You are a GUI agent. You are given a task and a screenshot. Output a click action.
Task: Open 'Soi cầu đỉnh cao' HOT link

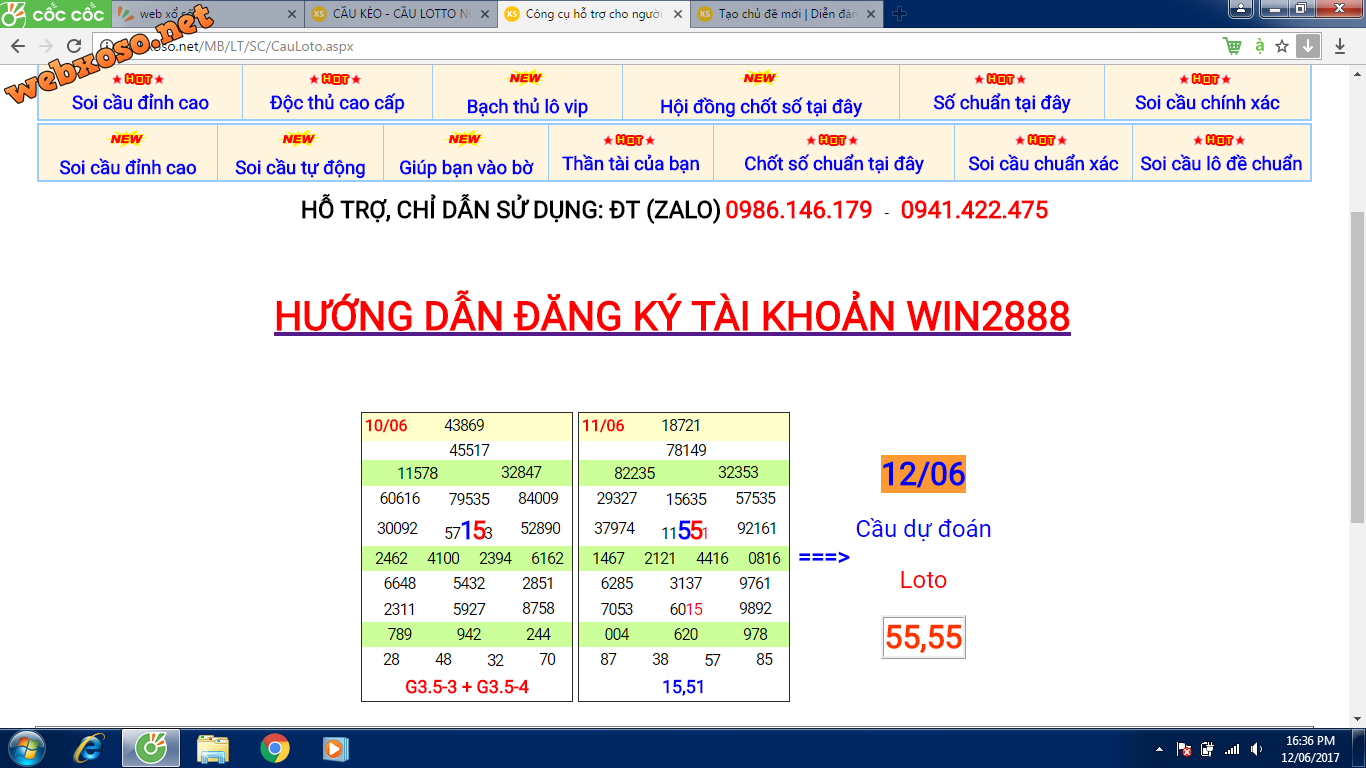point(140,102)
